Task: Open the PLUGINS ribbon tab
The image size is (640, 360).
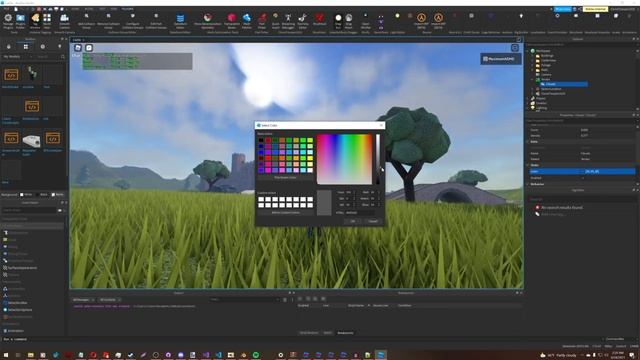Action: click(127, 9)
